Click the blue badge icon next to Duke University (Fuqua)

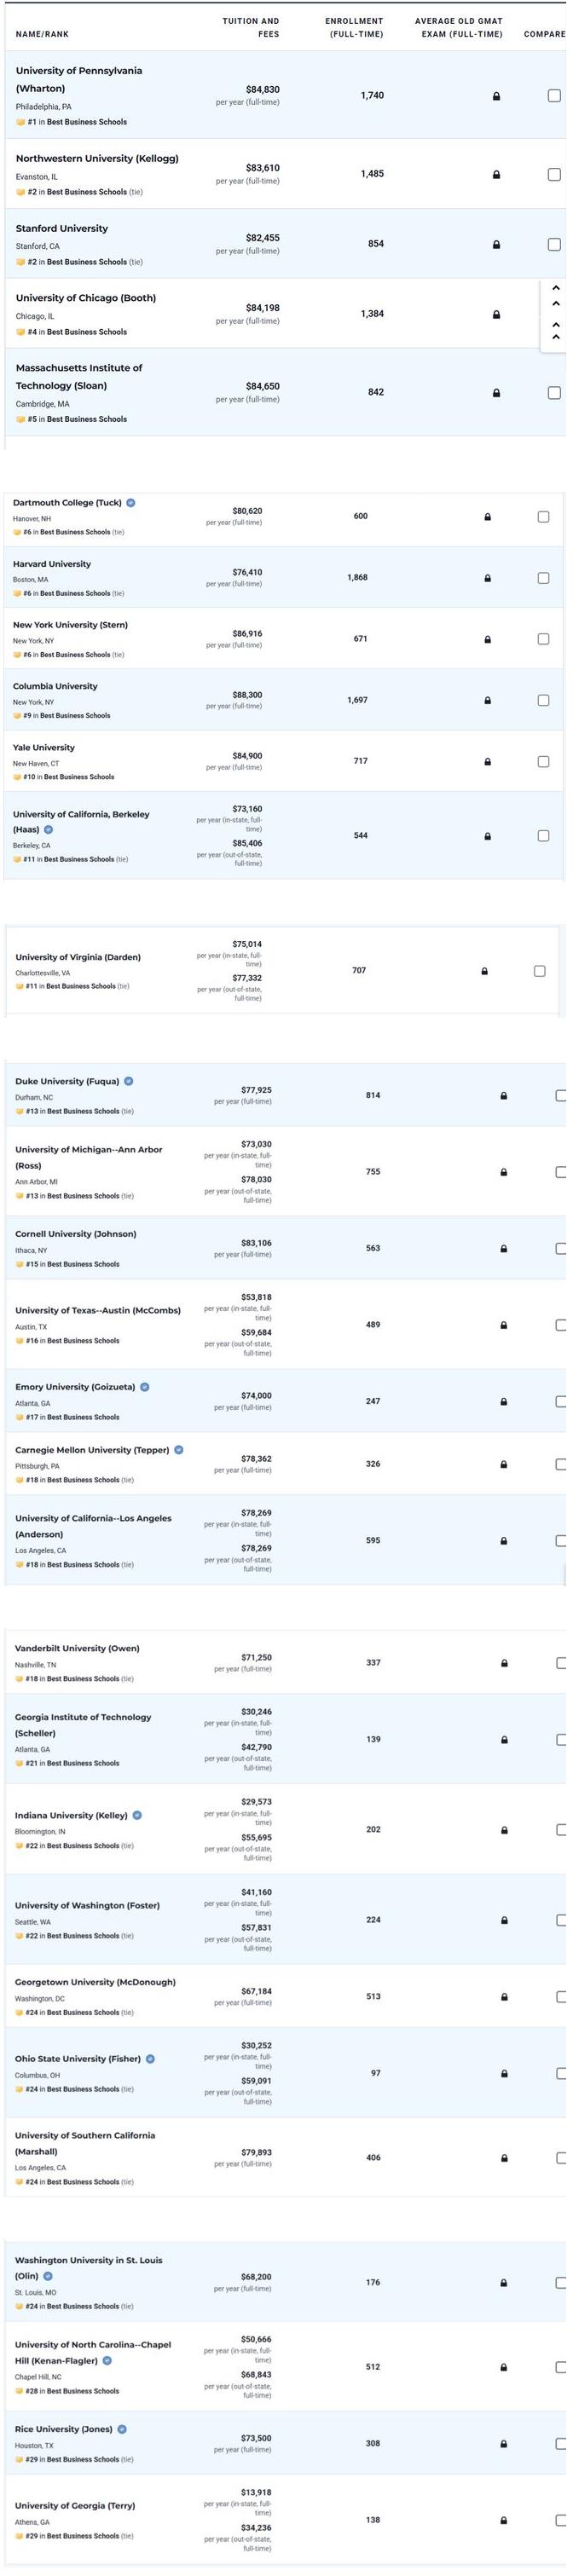129,1081
